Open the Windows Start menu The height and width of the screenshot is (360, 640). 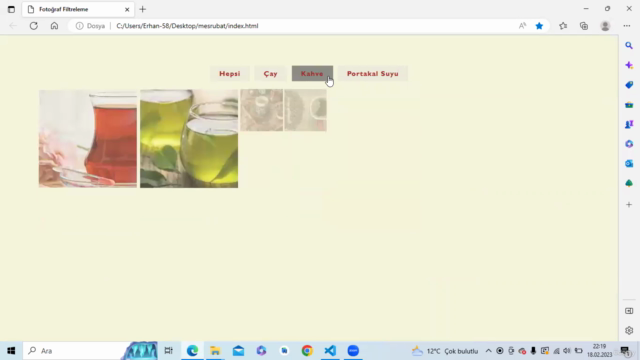[11, 351]
